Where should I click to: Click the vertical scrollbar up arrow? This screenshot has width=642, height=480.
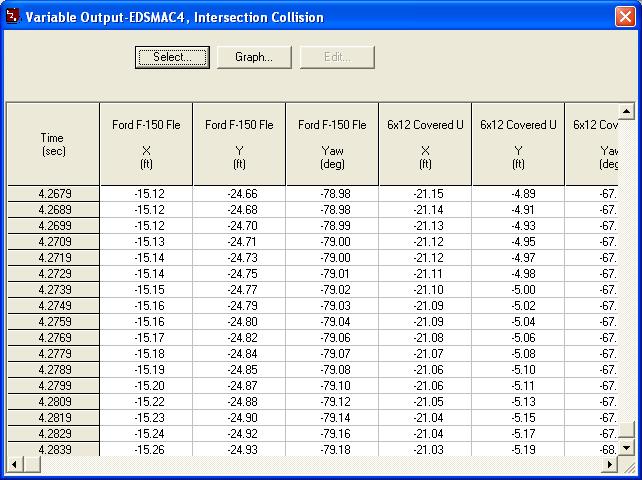pos(627,111)
